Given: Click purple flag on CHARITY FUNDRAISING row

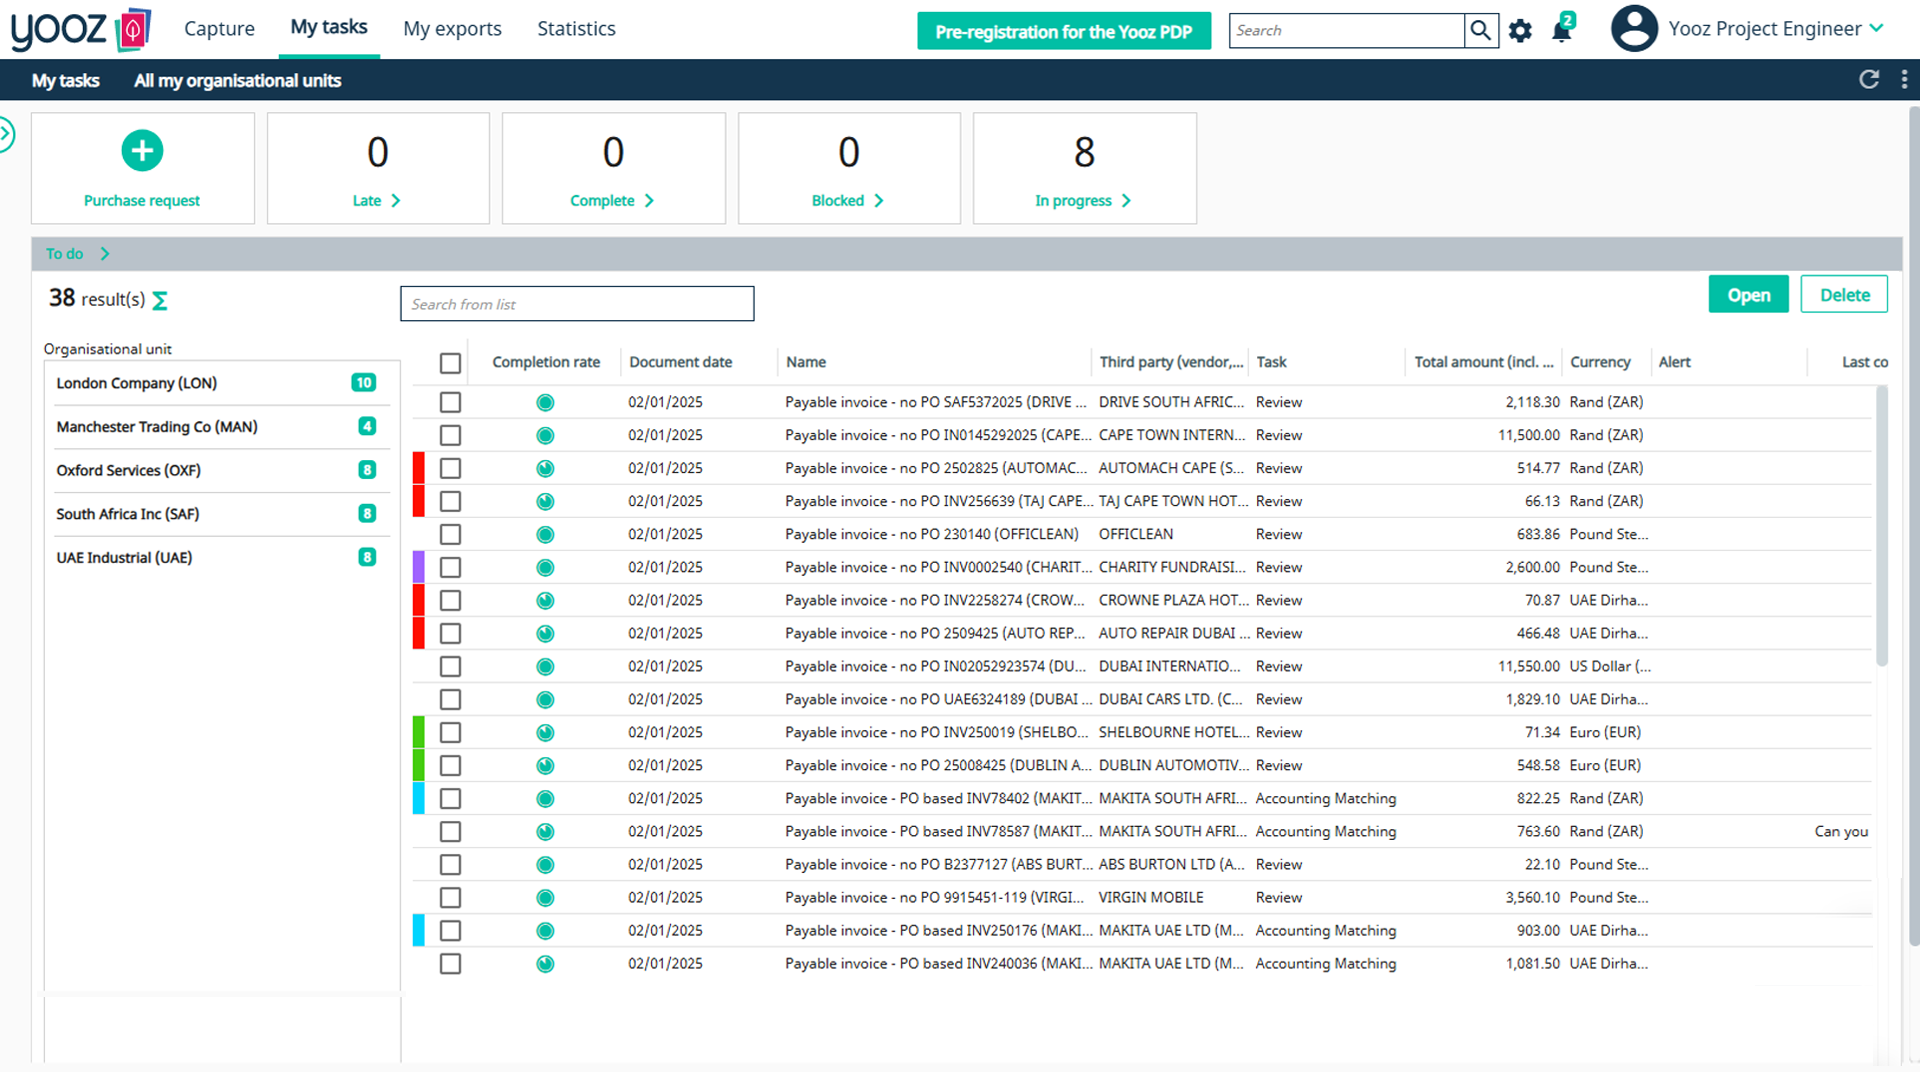Looking at the screenshot, I should coord(419,567).
